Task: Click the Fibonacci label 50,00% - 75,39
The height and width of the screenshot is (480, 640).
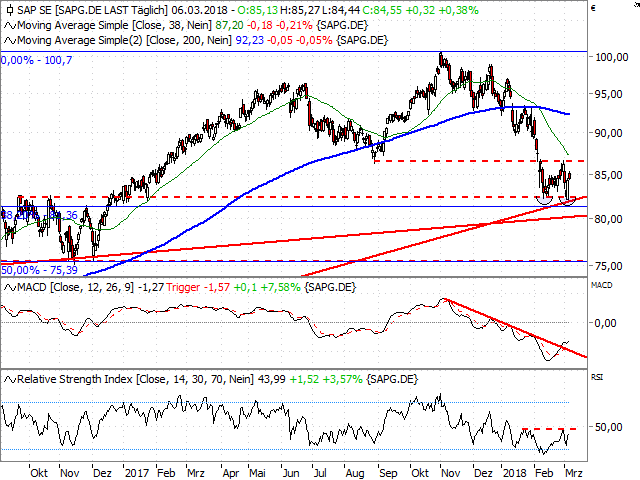Action: coord(39,270)
